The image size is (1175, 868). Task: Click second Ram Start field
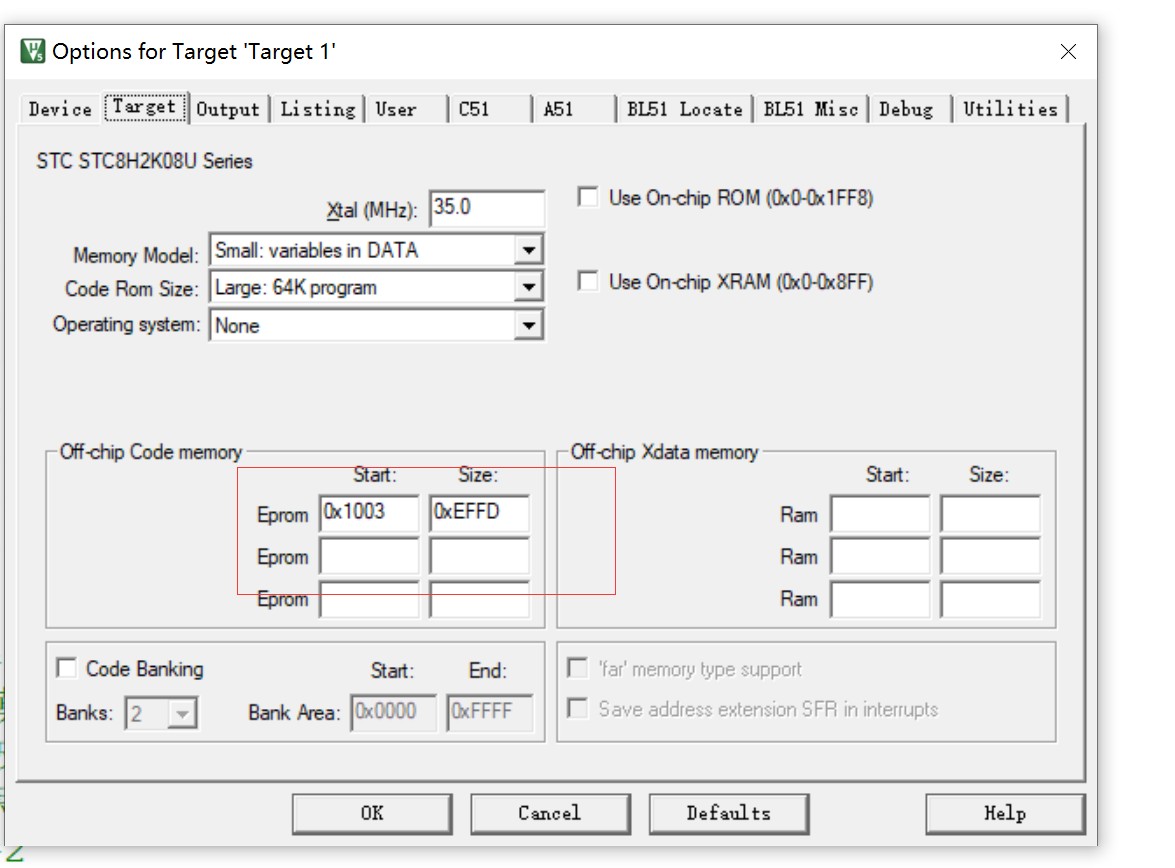click(880, 556)
